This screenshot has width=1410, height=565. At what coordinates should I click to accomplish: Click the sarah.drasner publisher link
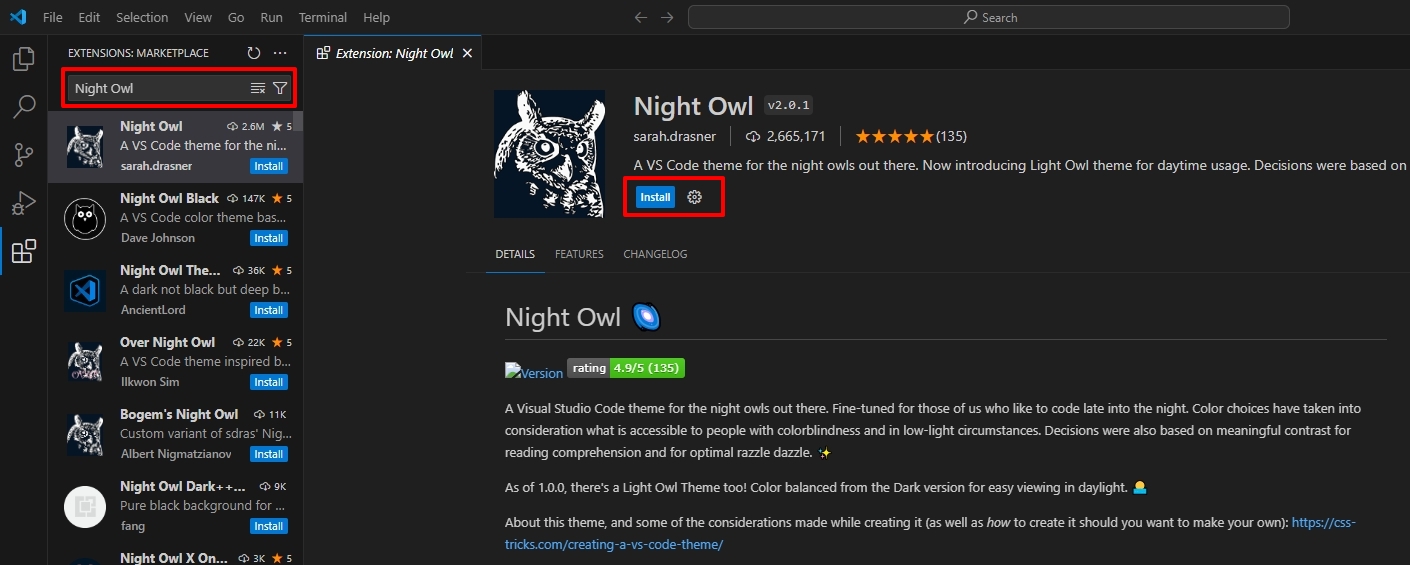(674, 136)
